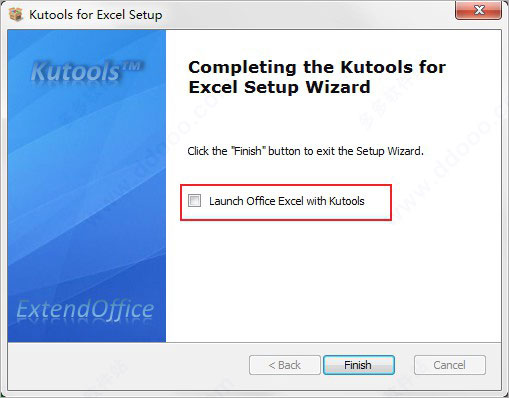Click the "Kutools for Excel Setup" title text
Viewport: 509px width, 398px height.
(96, 15)
